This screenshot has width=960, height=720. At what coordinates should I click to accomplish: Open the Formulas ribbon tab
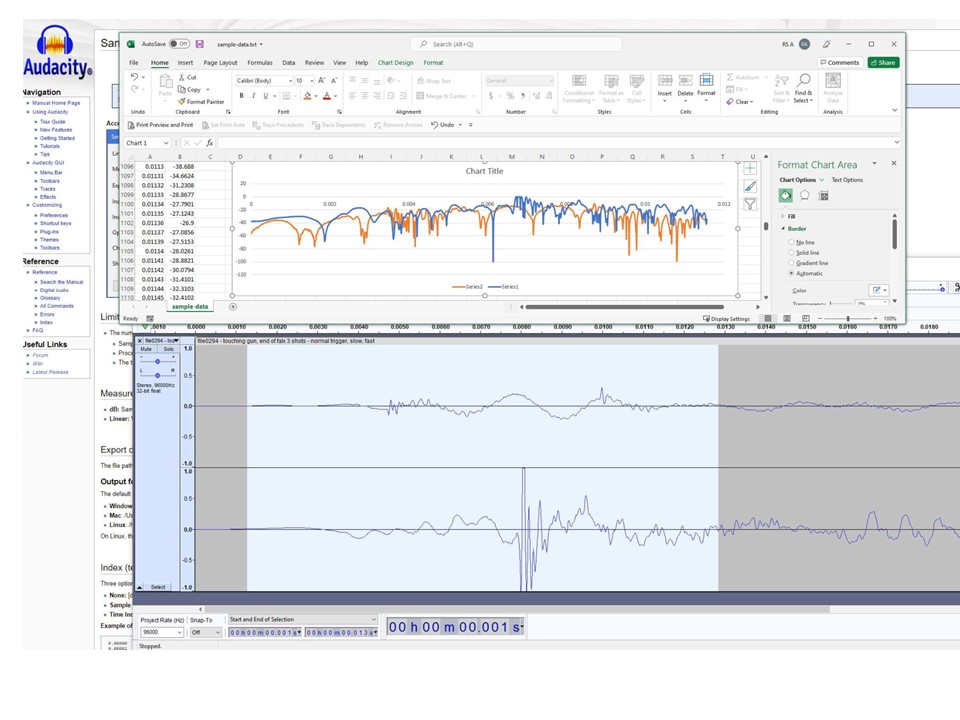(x=260, y=62)
